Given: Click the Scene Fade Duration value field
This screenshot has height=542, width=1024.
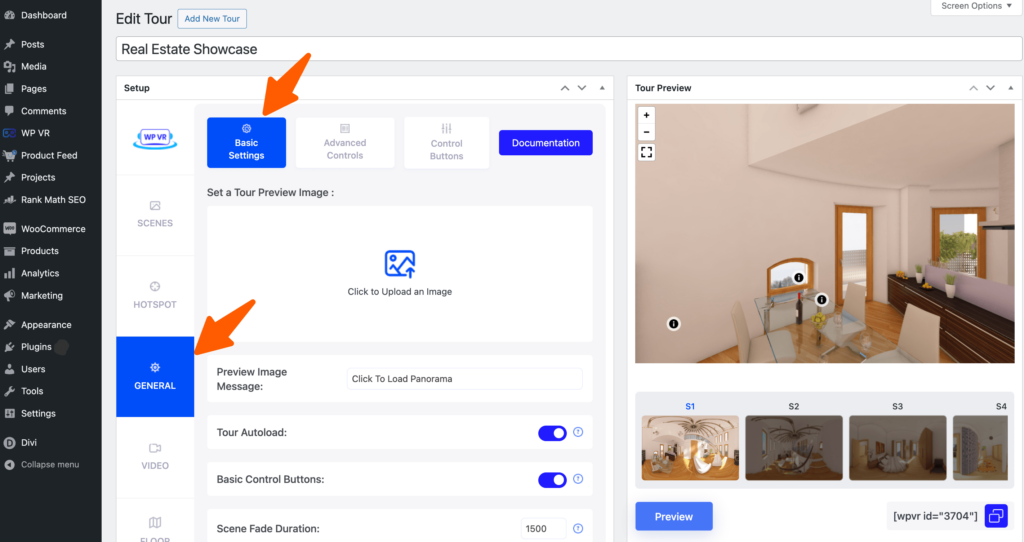Looking at the screenshot, I should pos(543,529).
